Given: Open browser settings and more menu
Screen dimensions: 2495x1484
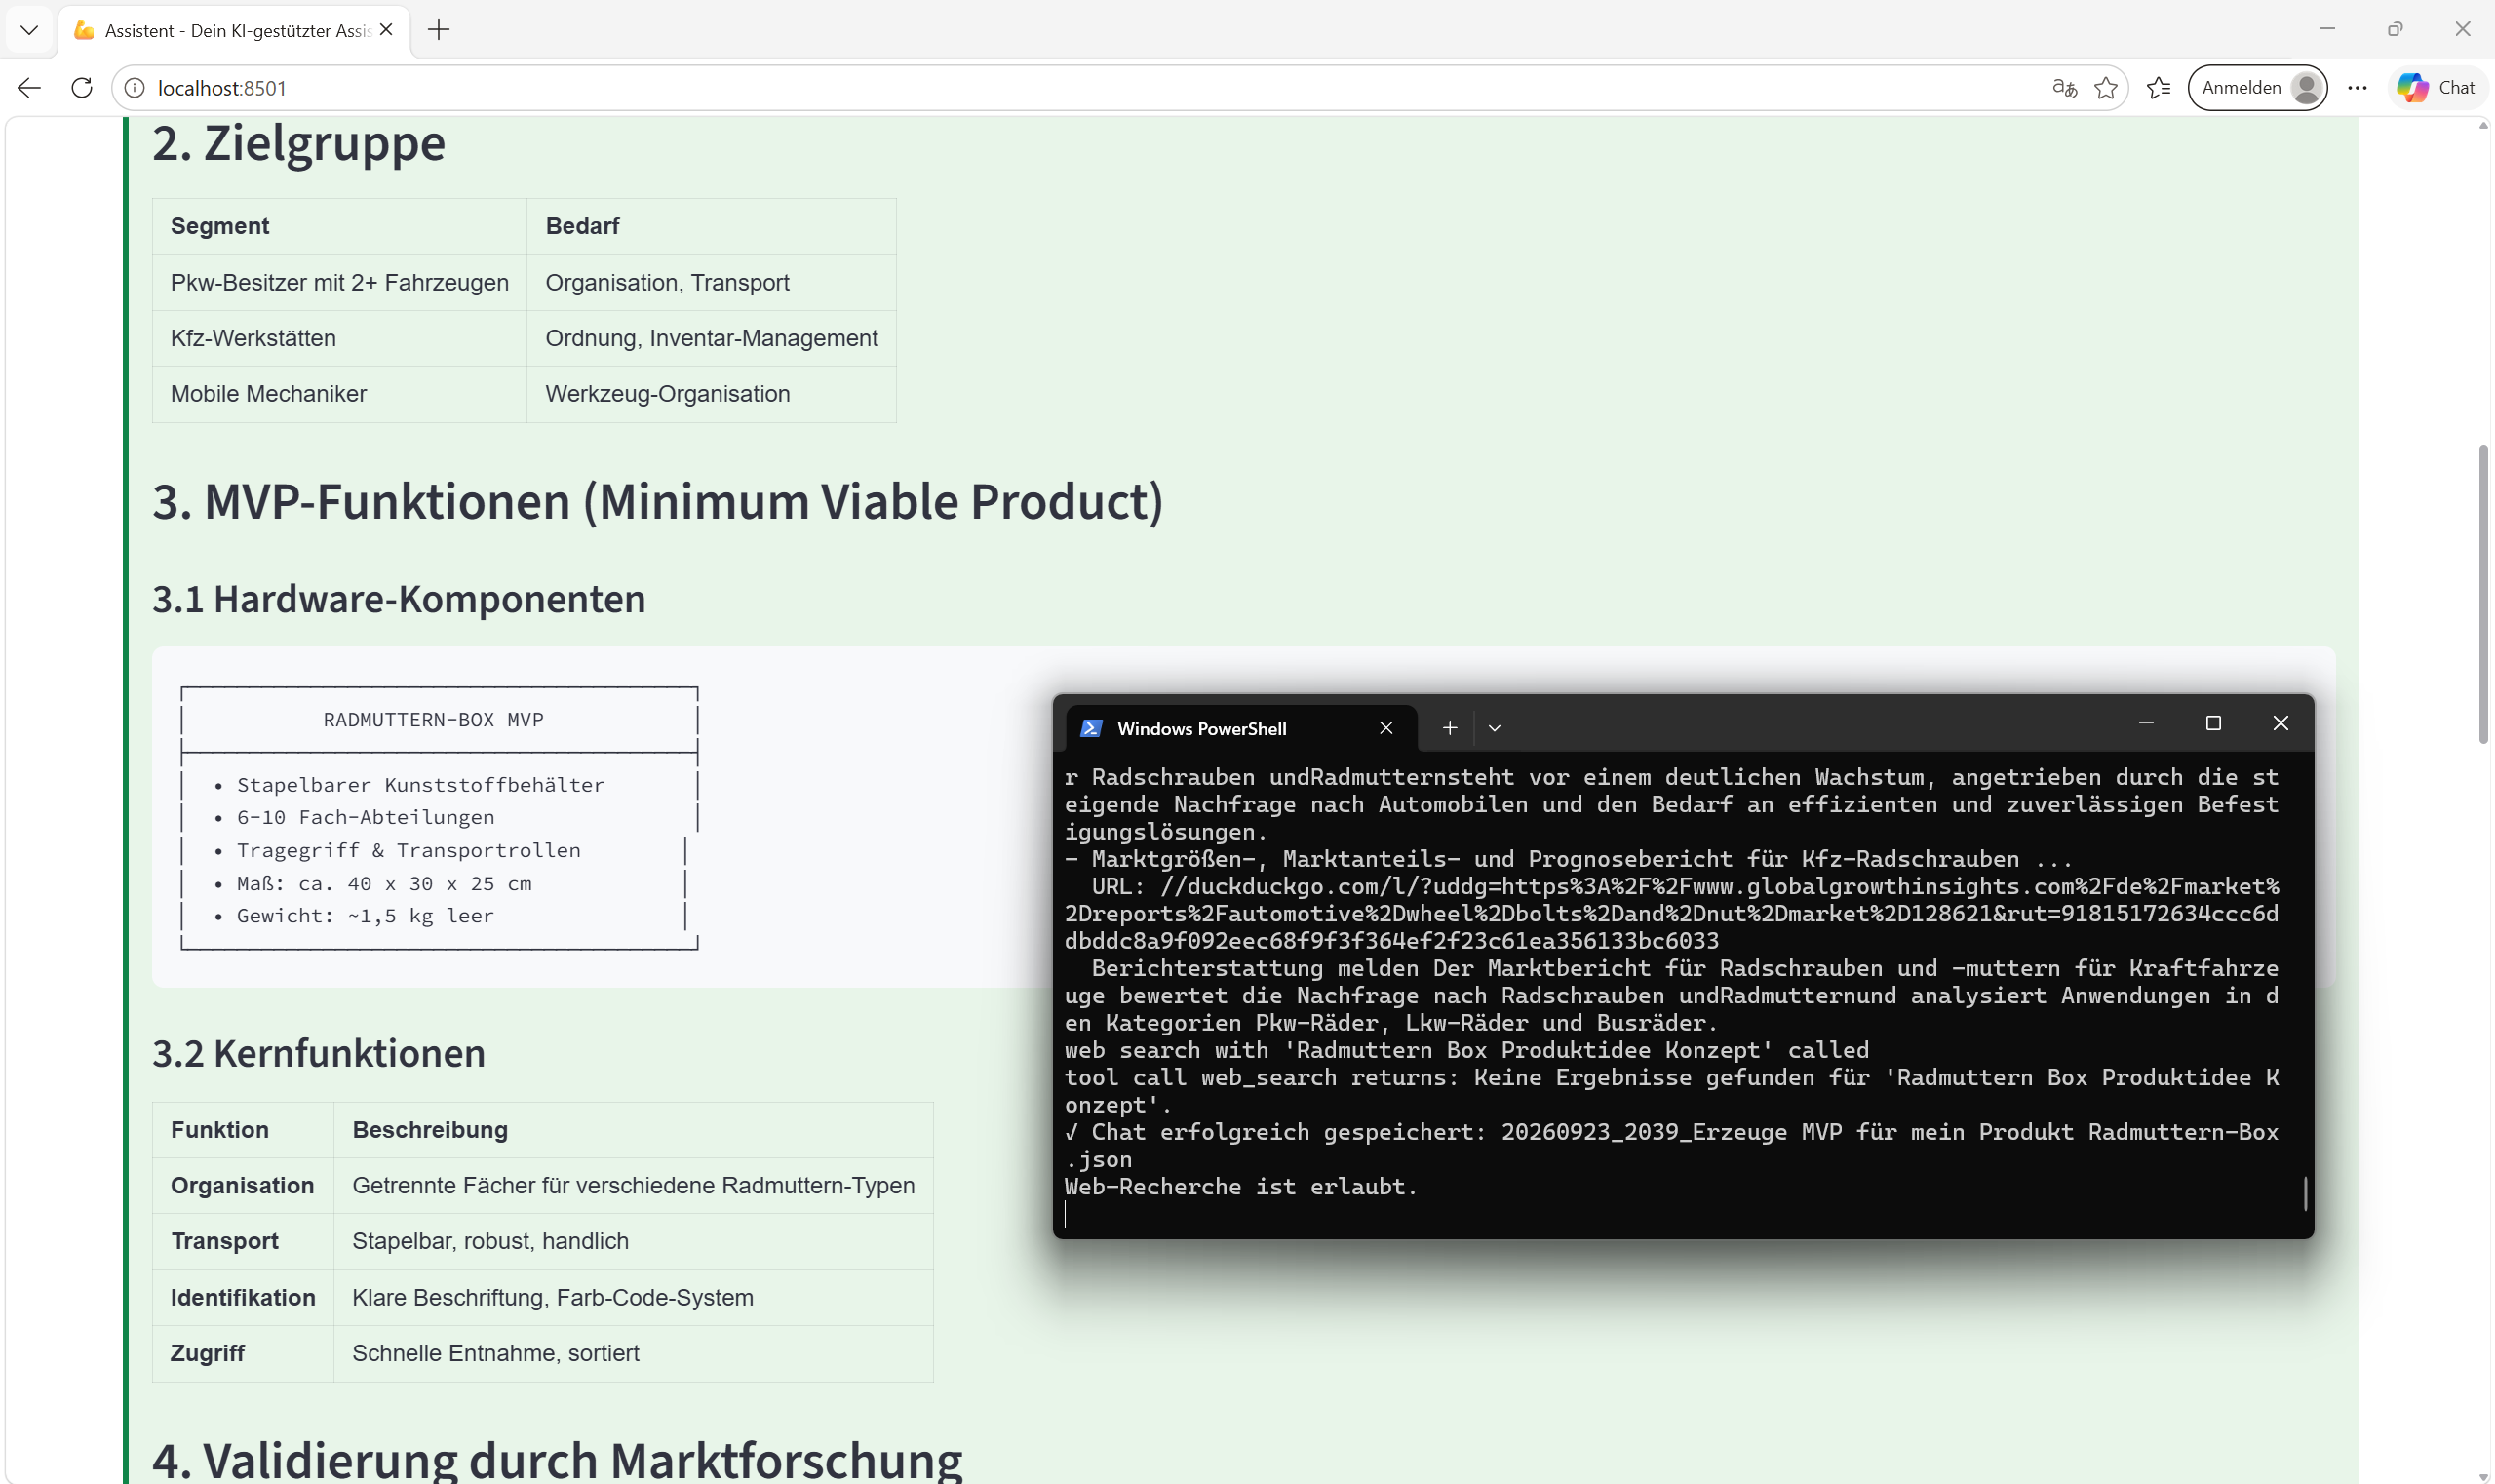Looking at the screenshot, I should click(2357, 88).
